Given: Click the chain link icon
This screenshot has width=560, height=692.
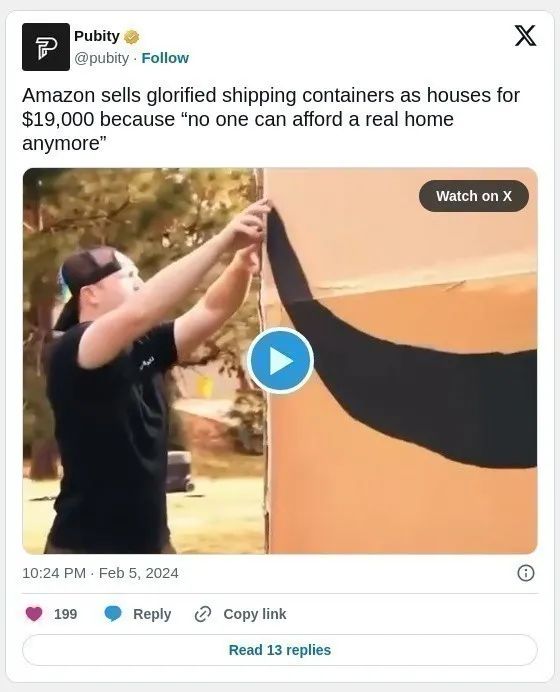Looking at the screenshot, I should point(203,614).
